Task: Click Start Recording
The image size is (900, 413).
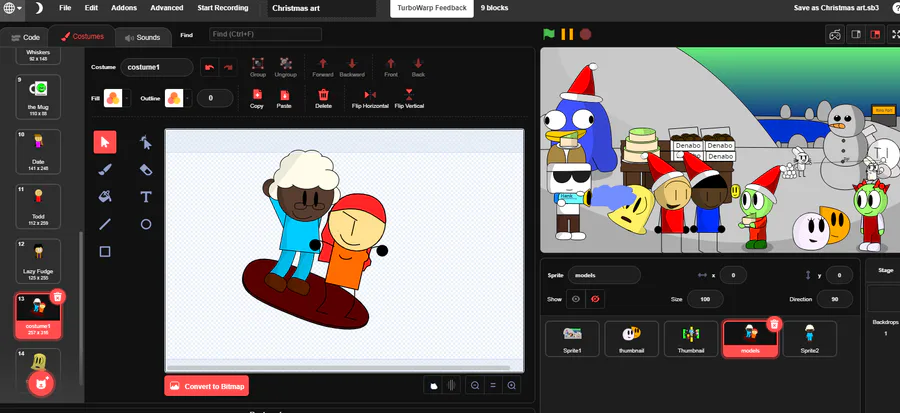Action: tap(223, 8)
